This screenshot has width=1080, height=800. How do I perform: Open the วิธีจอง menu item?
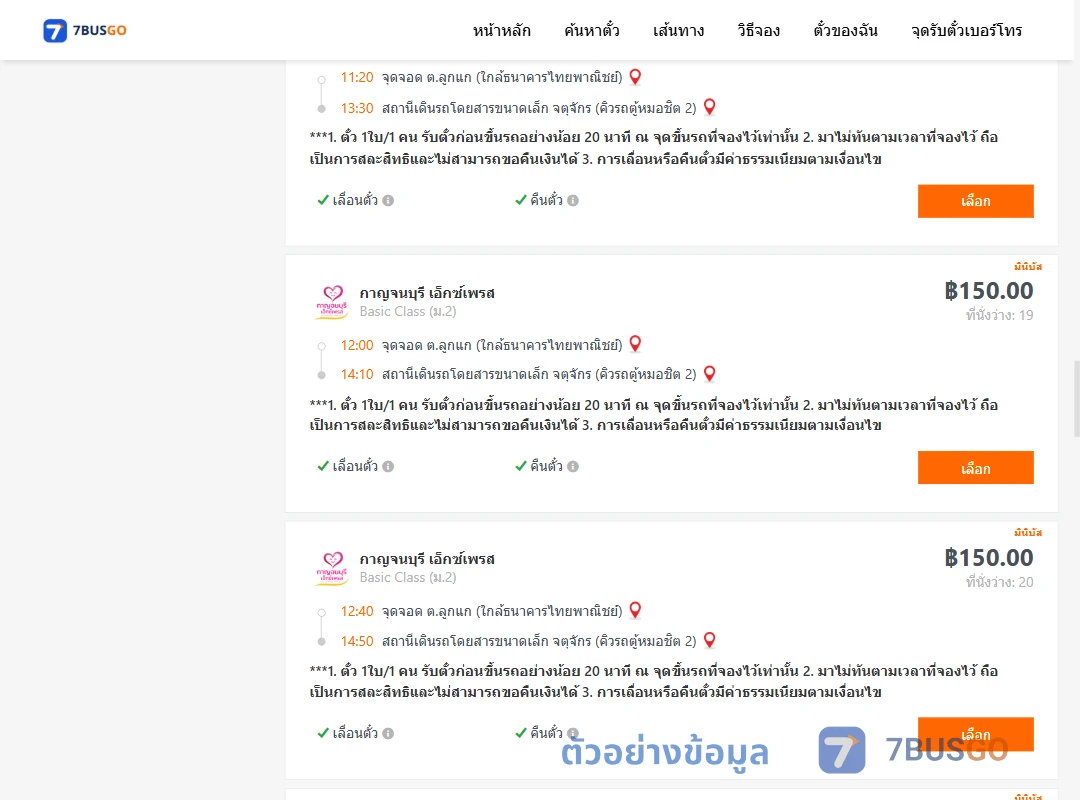(758, 30)
